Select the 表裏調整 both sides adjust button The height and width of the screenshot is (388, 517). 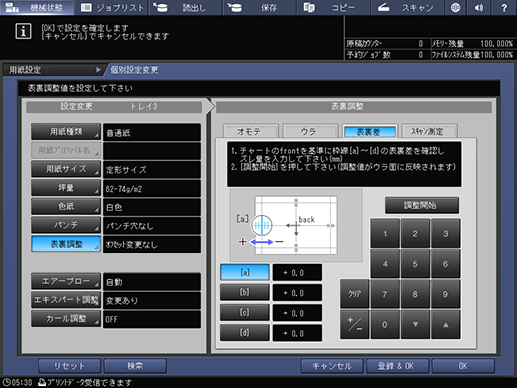pyautogui.click(x=66, y=244)
